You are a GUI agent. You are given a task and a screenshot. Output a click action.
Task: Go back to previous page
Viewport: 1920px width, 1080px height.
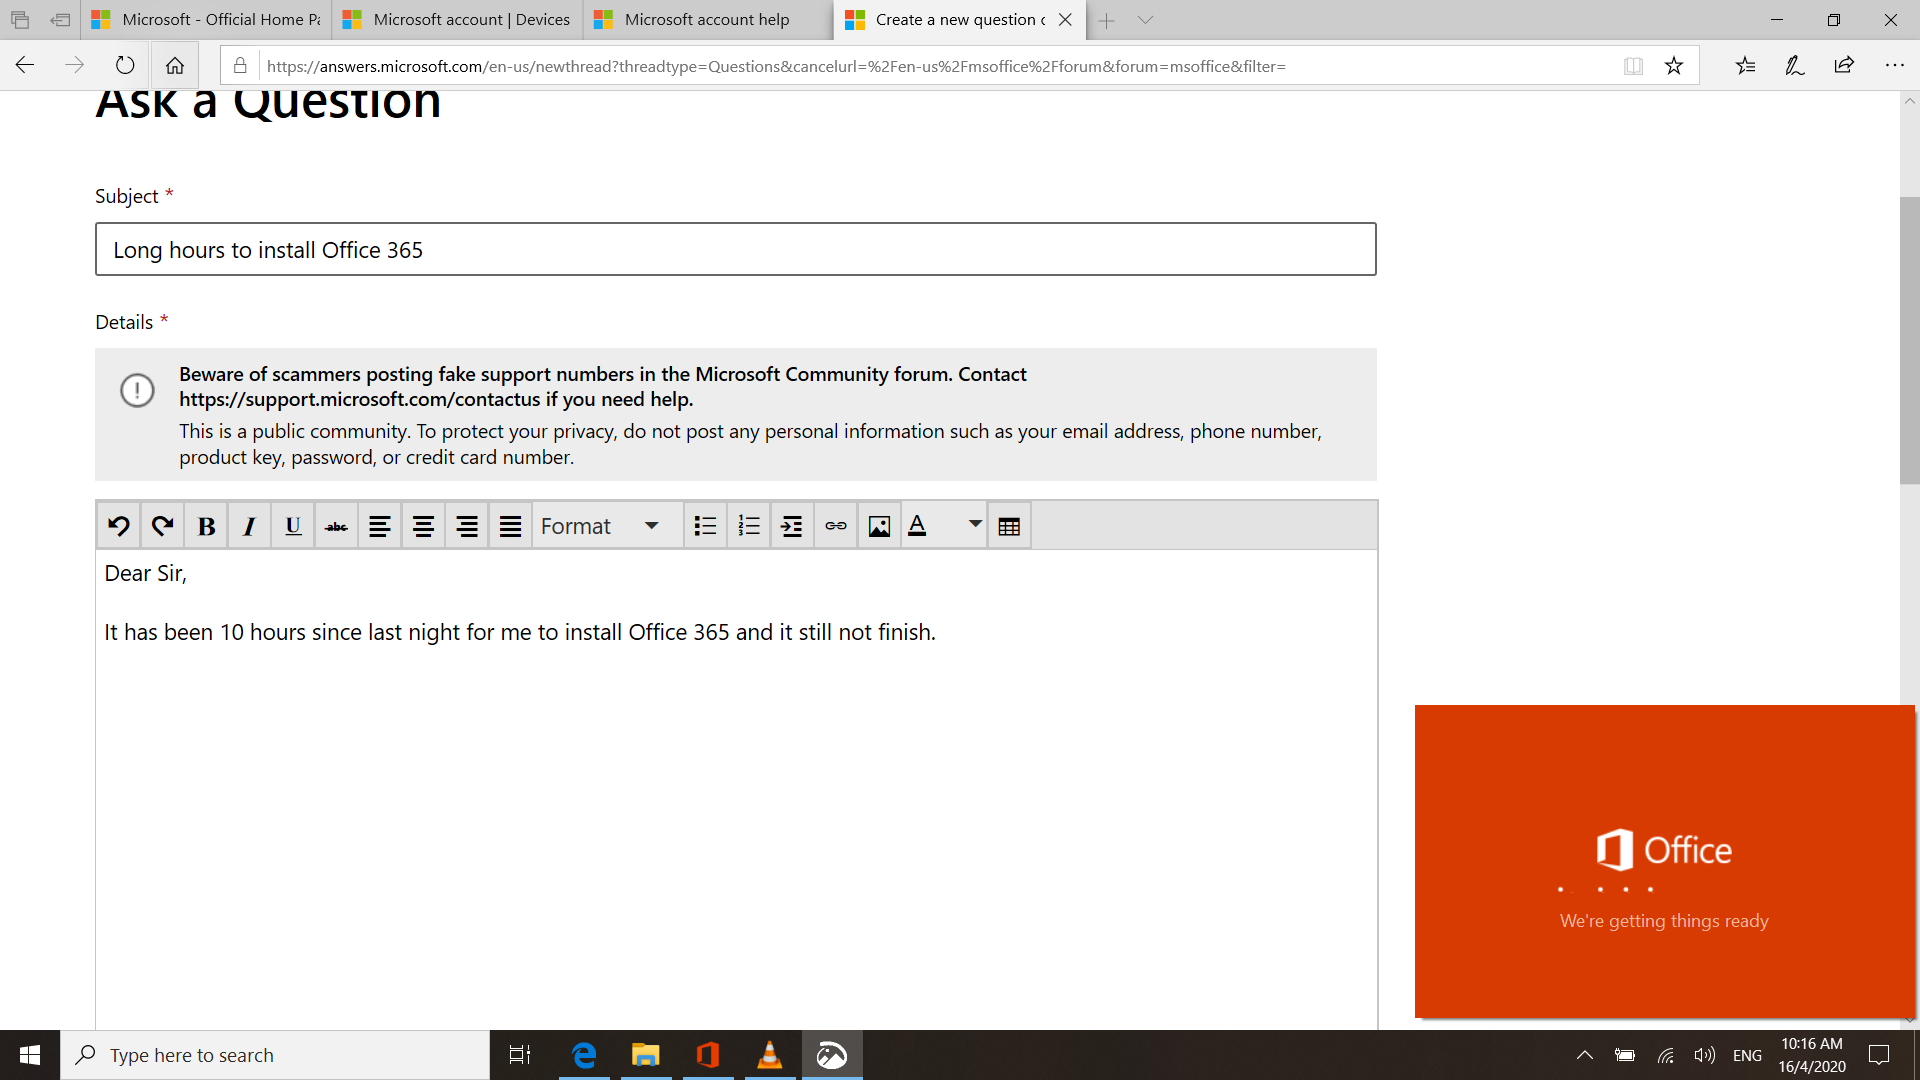(25, 65)
